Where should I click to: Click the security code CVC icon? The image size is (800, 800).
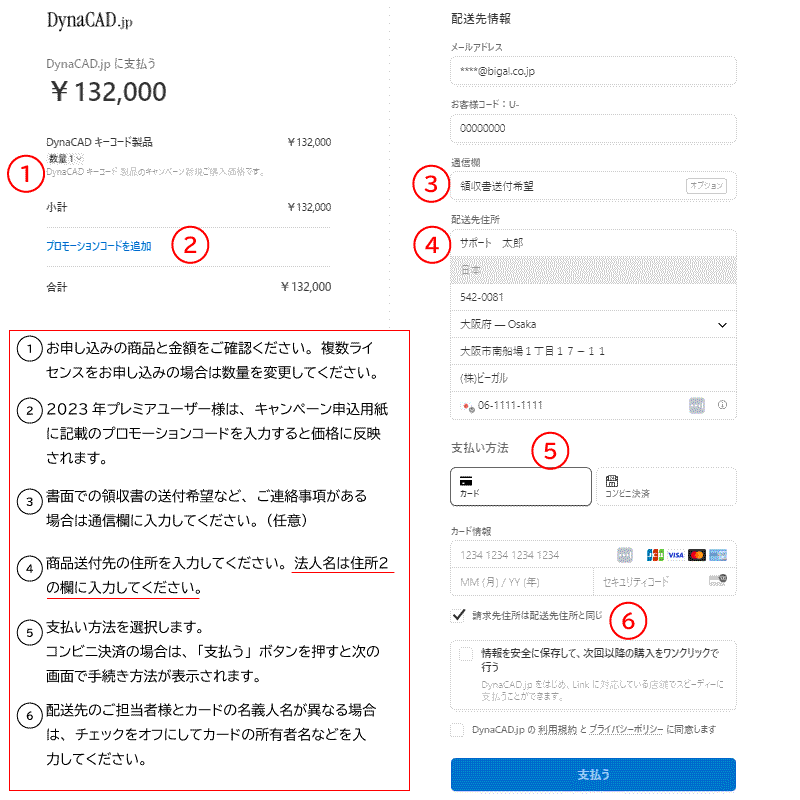718,580
